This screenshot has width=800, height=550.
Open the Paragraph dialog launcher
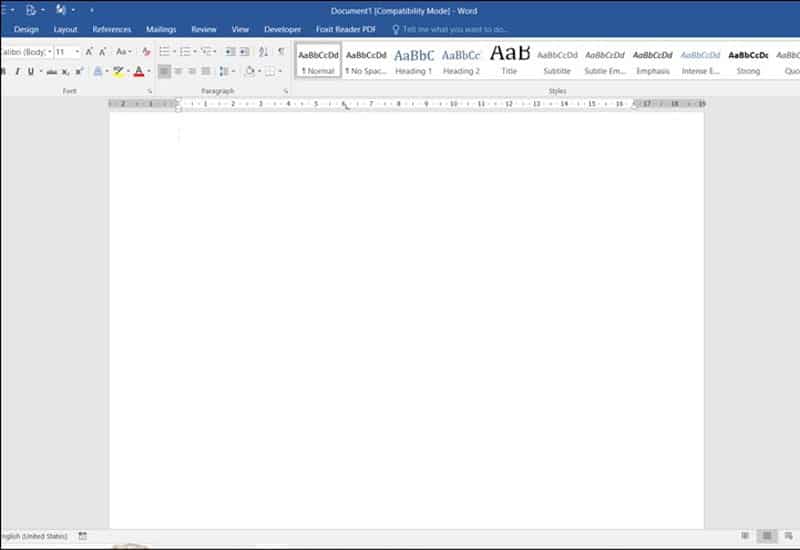click(x=286, y=91)
